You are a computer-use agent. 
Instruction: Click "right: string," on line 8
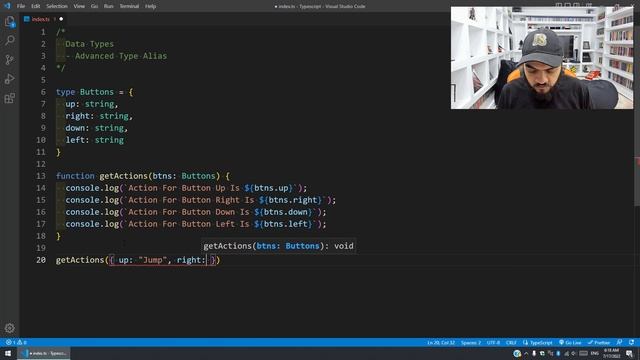tap(99, 116)
